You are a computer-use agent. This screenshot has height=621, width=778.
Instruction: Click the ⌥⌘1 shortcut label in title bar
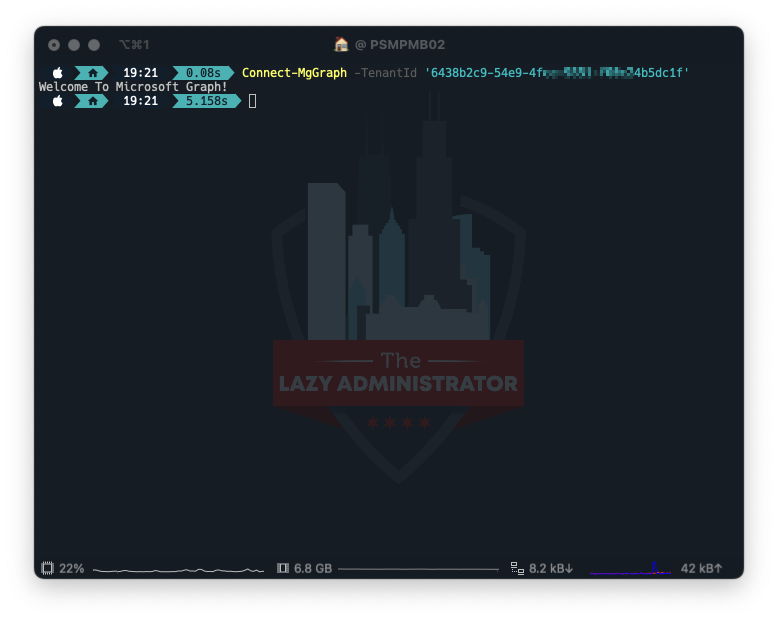point(134,45)
